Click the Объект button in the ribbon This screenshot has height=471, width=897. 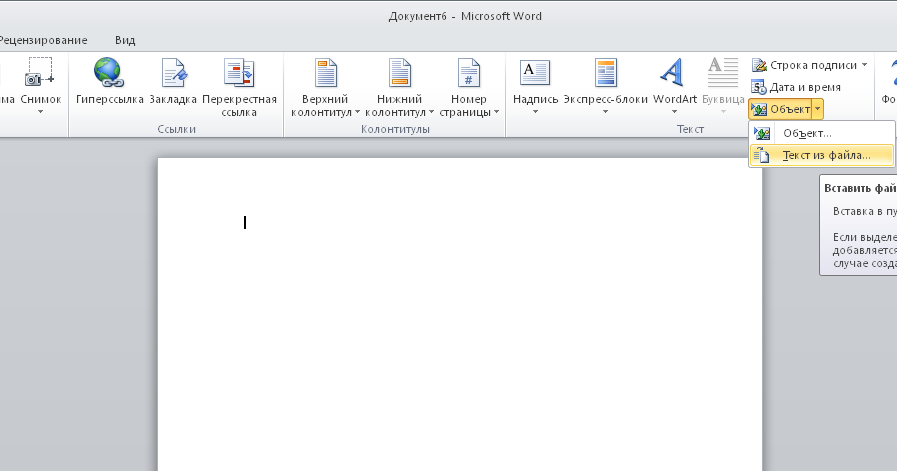tap(781, 109)
